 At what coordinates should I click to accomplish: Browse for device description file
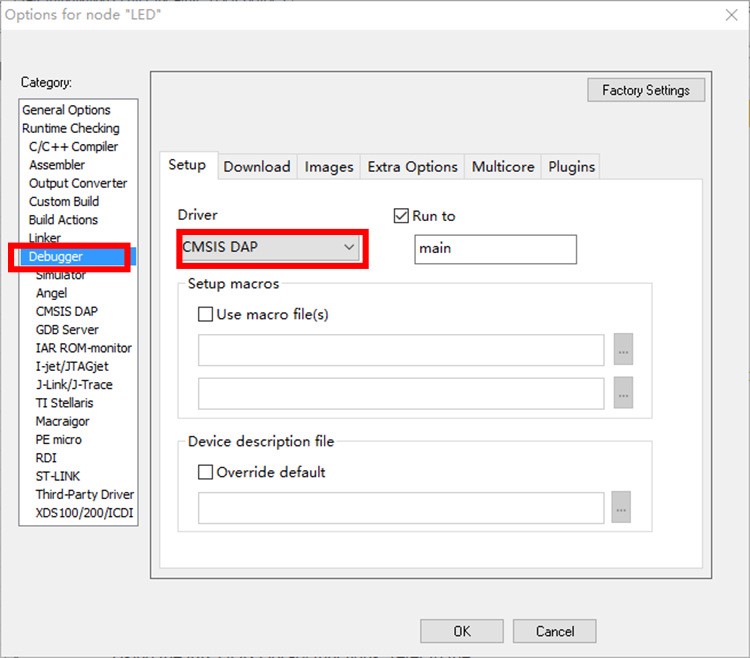pos(621,508)
